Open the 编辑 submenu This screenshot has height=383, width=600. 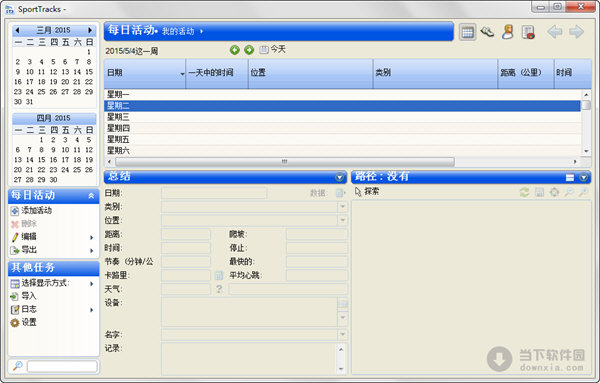pos(52,237)
